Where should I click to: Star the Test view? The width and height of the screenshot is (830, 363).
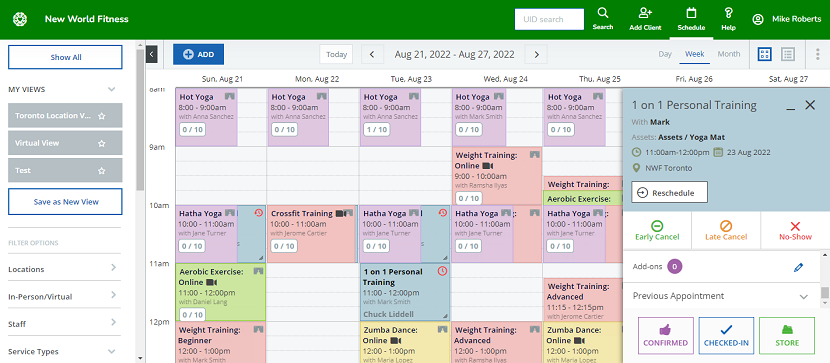tap(102, 171)
